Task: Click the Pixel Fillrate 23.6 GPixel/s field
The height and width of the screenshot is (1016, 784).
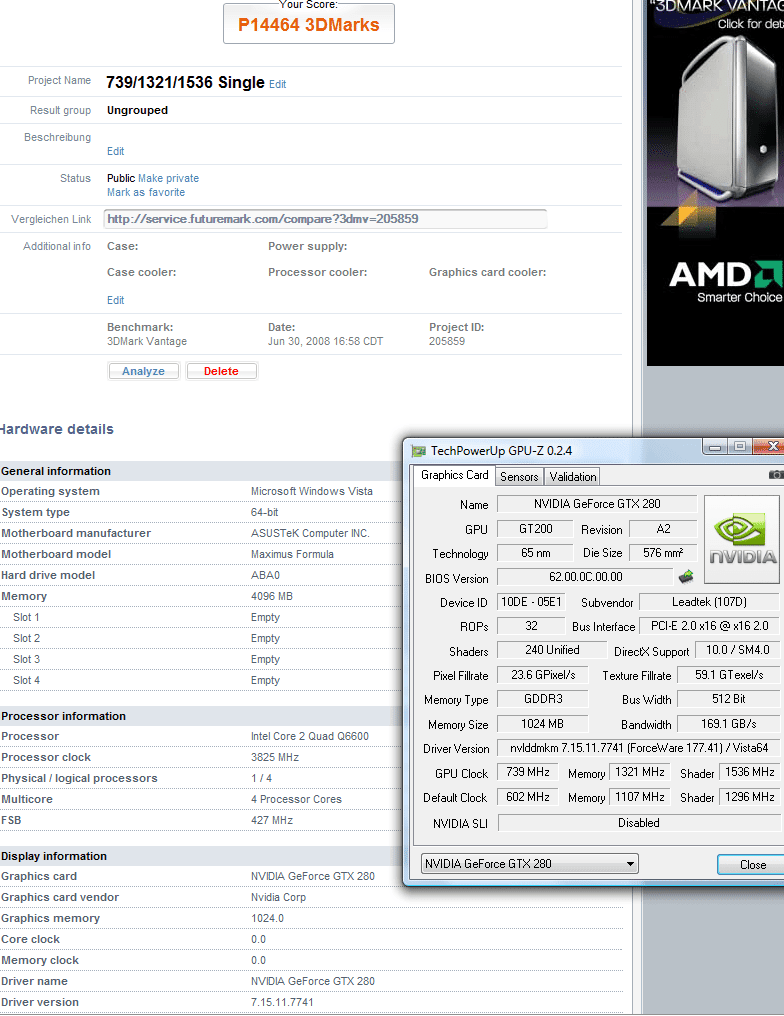Action: (543, 675)
